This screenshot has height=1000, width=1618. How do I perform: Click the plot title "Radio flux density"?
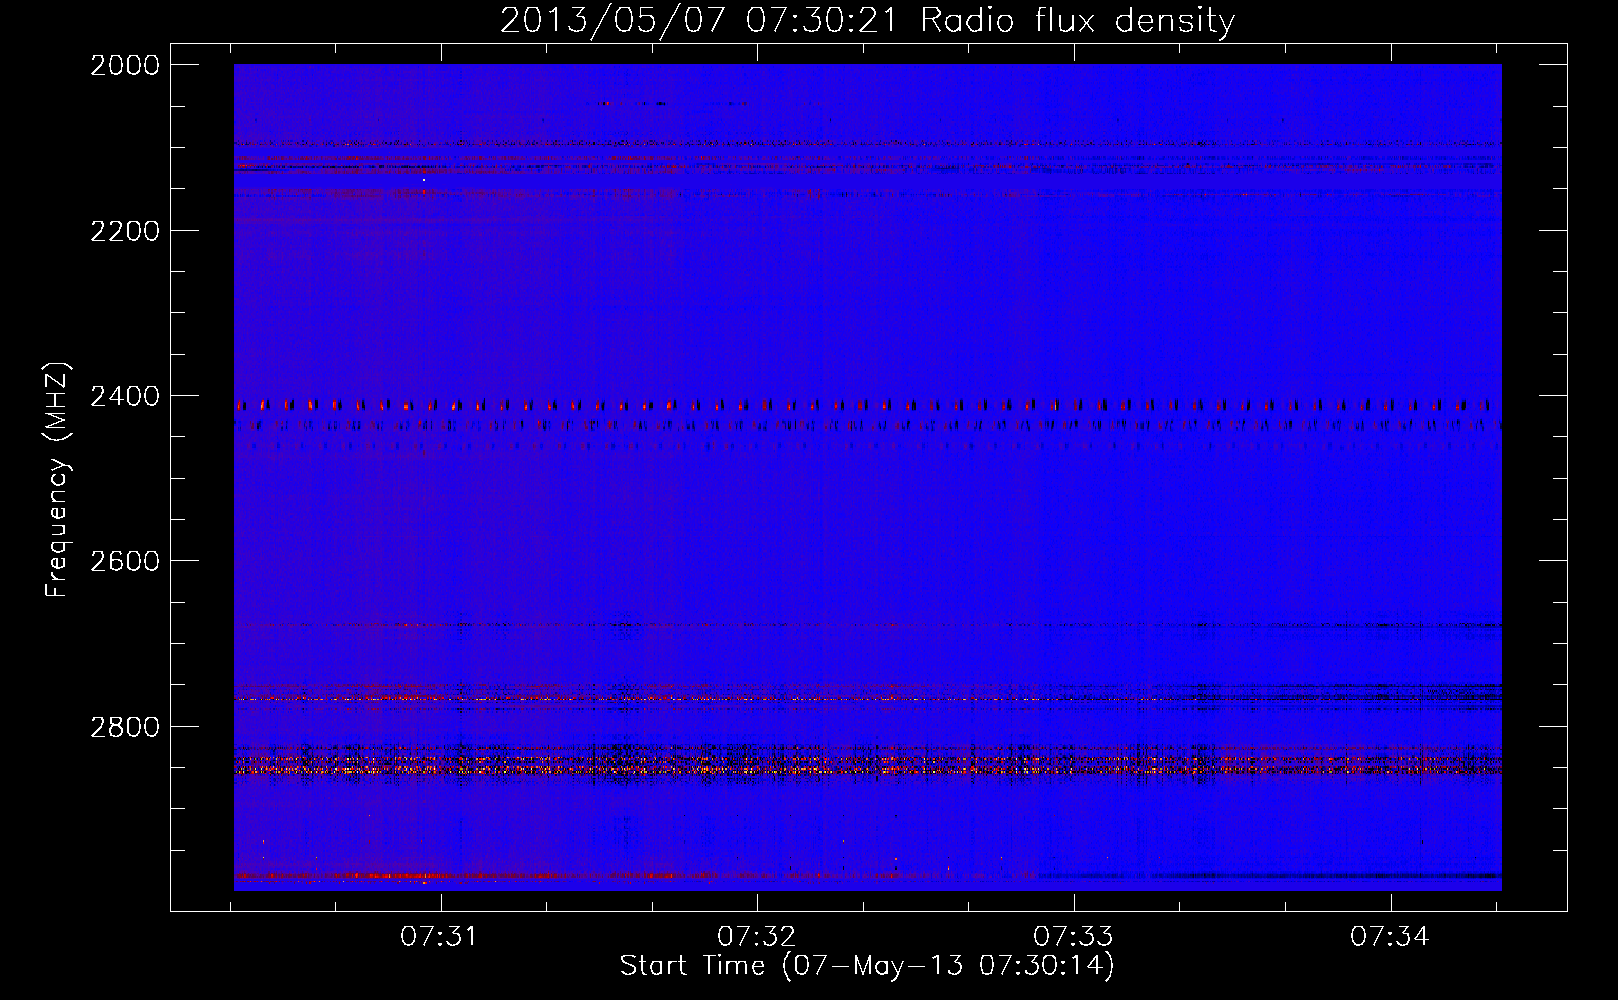(1078, 22)
